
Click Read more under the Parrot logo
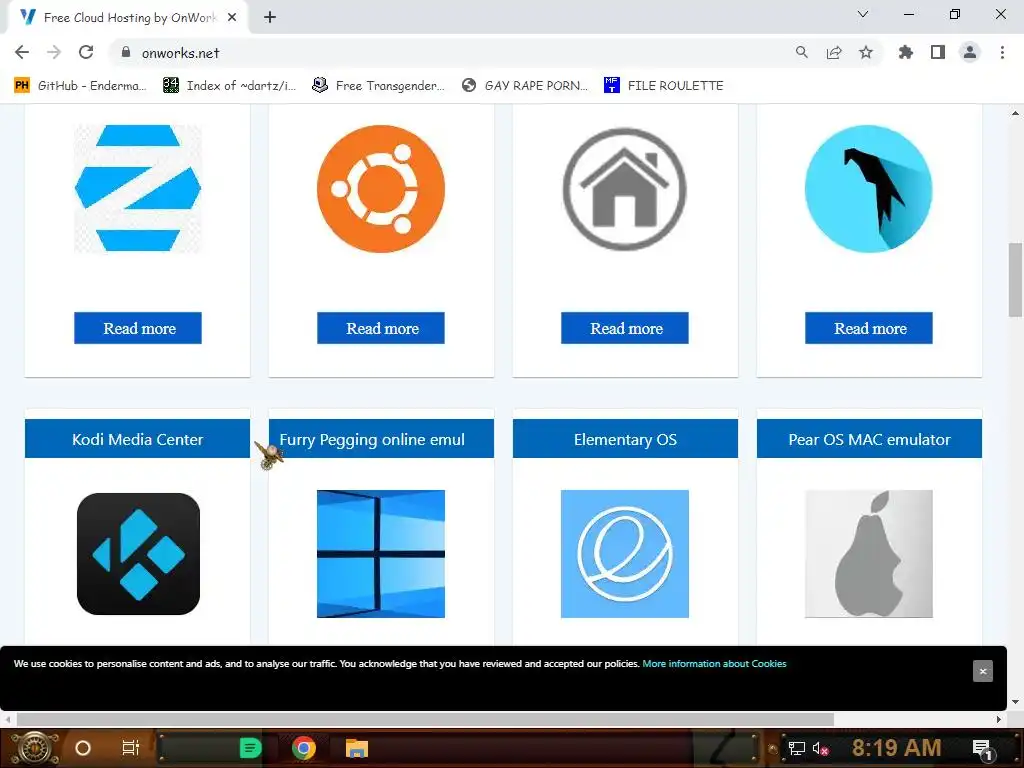click(x=869, y=328)
